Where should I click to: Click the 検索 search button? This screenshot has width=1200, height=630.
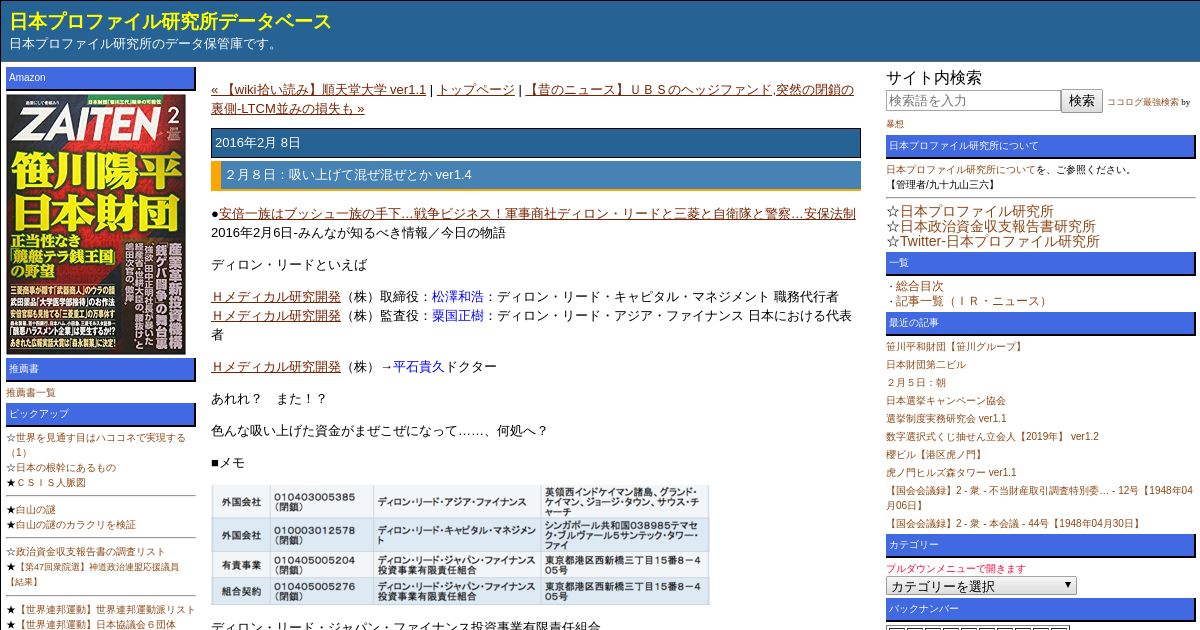1082,100
